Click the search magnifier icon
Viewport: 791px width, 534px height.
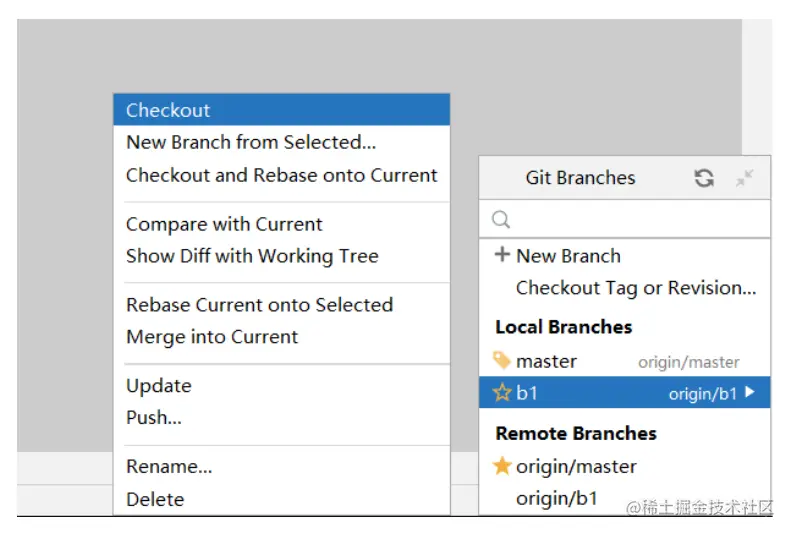[502, 220]
